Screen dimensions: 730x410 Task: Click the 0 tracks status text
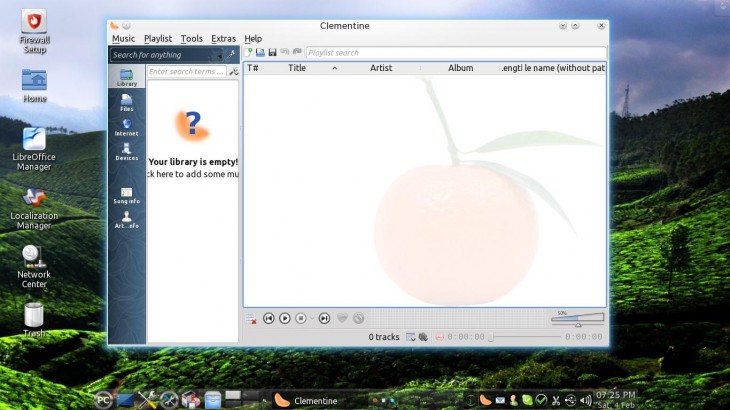(x=384, y=337)
